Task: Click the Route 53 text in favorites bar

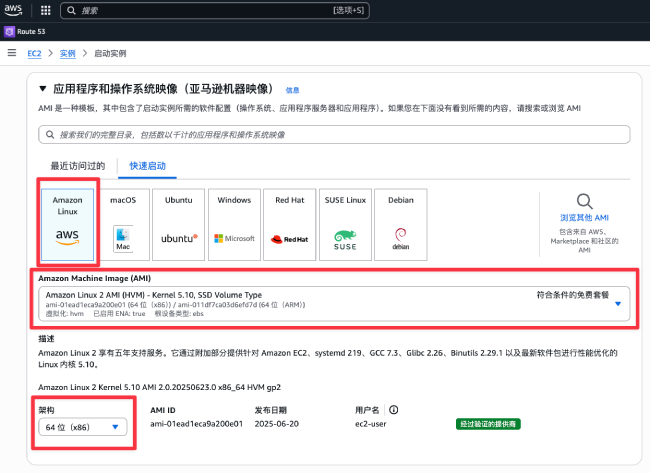Action: click(x=32, y=32)
